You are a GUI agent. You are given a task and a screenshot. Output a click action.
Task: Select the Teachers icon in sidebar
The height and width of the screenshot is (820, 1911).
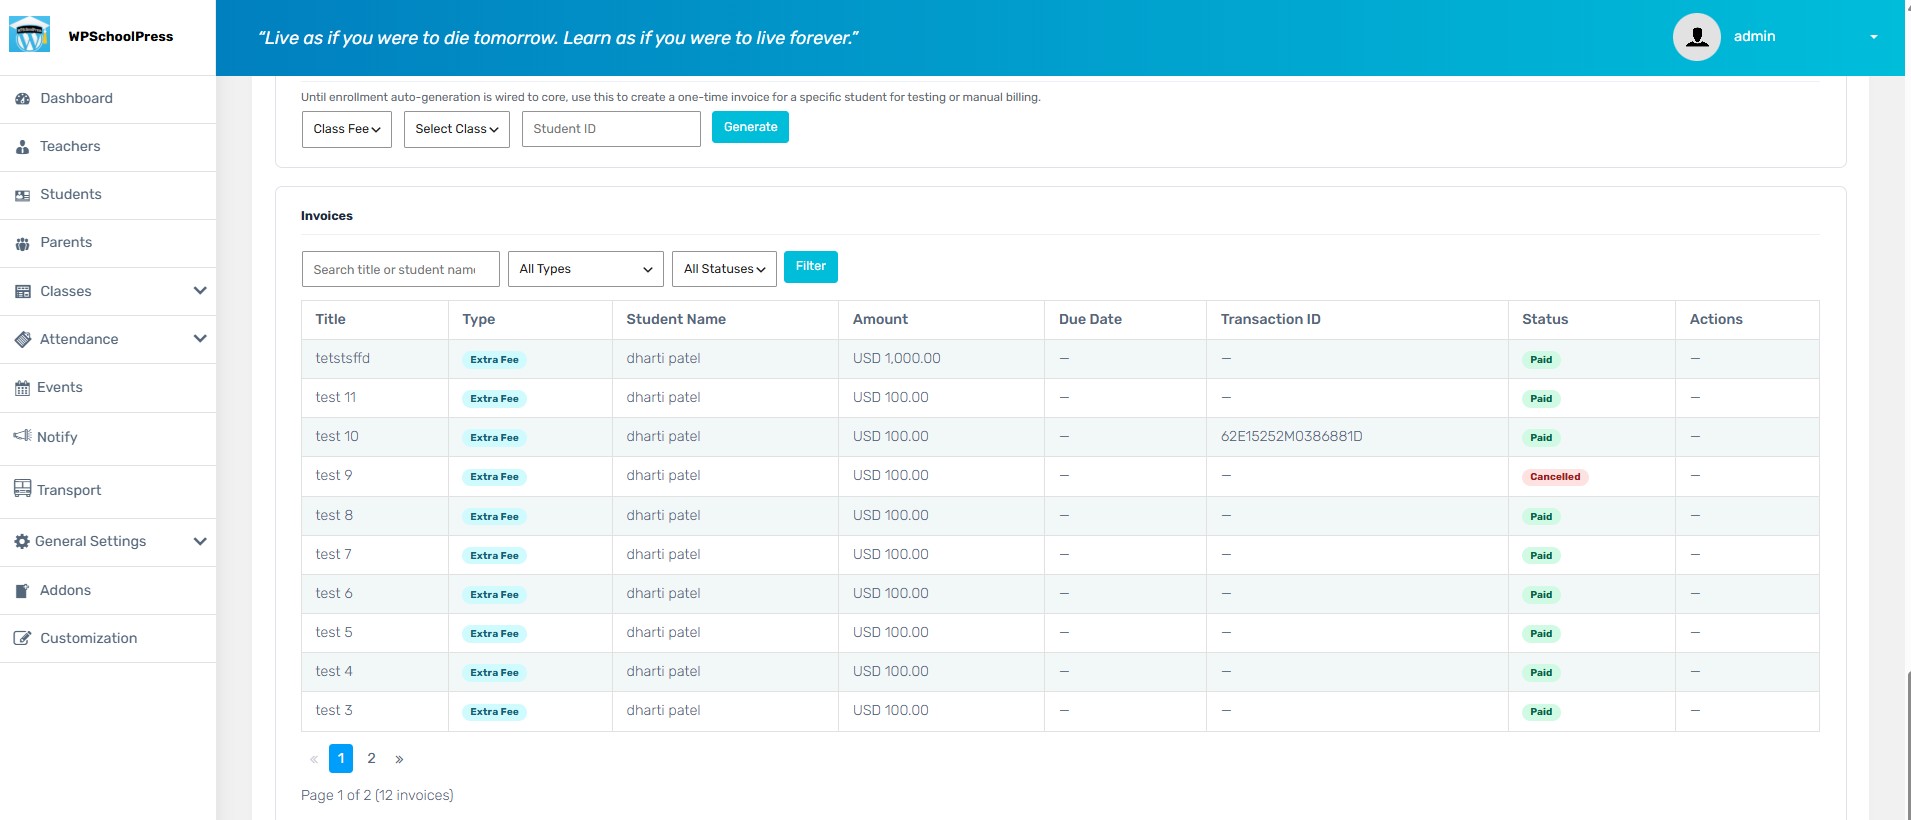click(22, 147)
